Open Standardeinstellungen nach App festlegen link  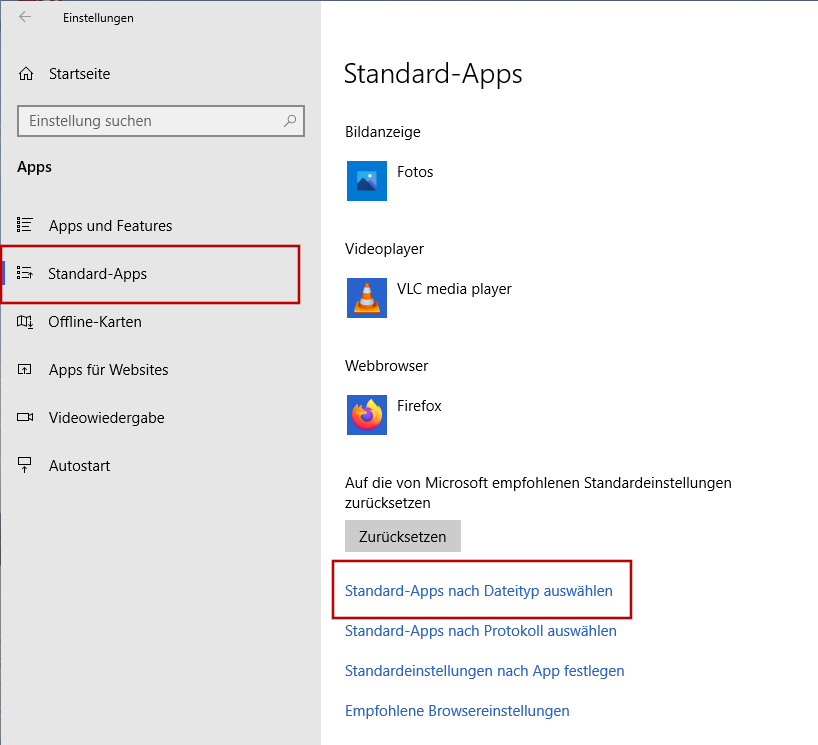coord(484,671)
